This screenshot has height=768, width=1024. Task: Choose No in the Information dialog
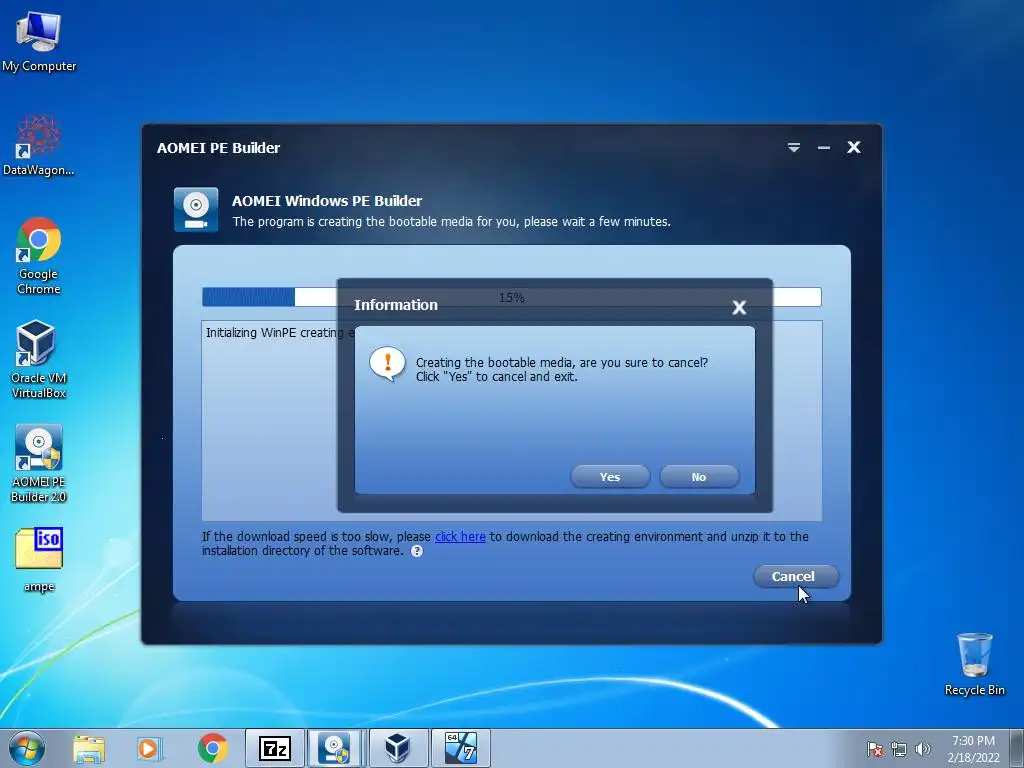tap(699, 477)
